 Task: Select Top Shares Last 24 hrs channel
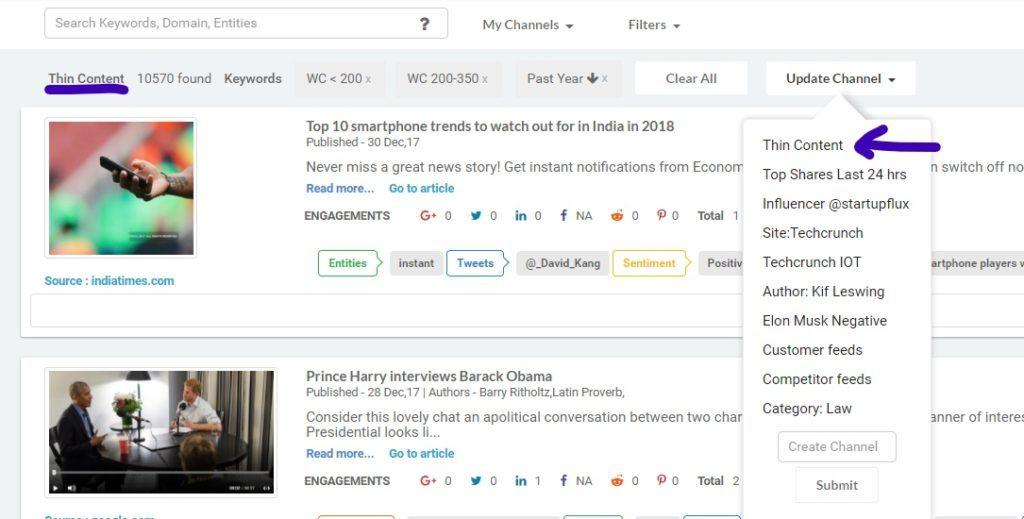(834, 174)
